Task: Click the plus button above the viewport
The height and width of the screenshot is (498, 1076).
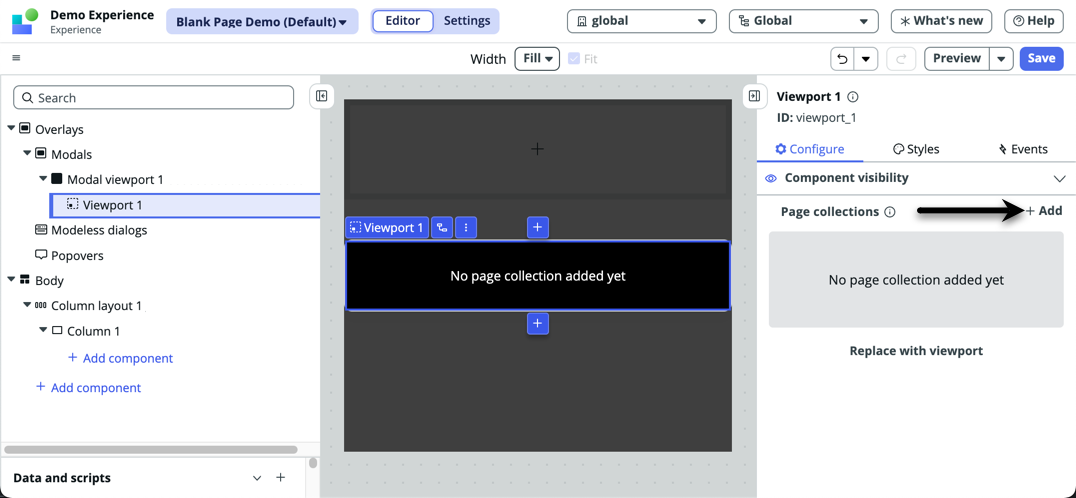Action: pos(537,227)
